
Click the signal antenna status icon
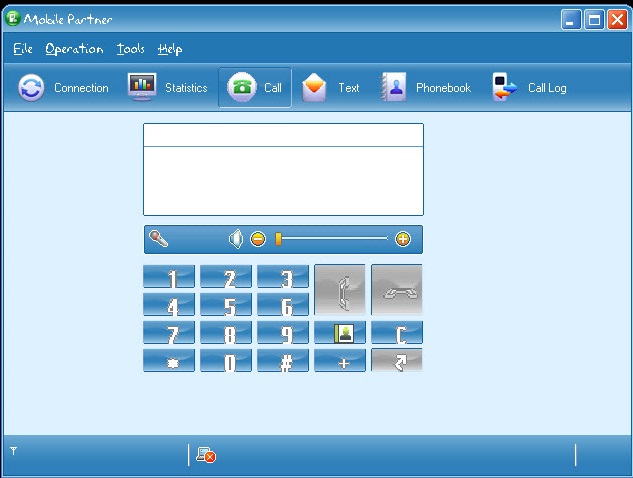13,451
